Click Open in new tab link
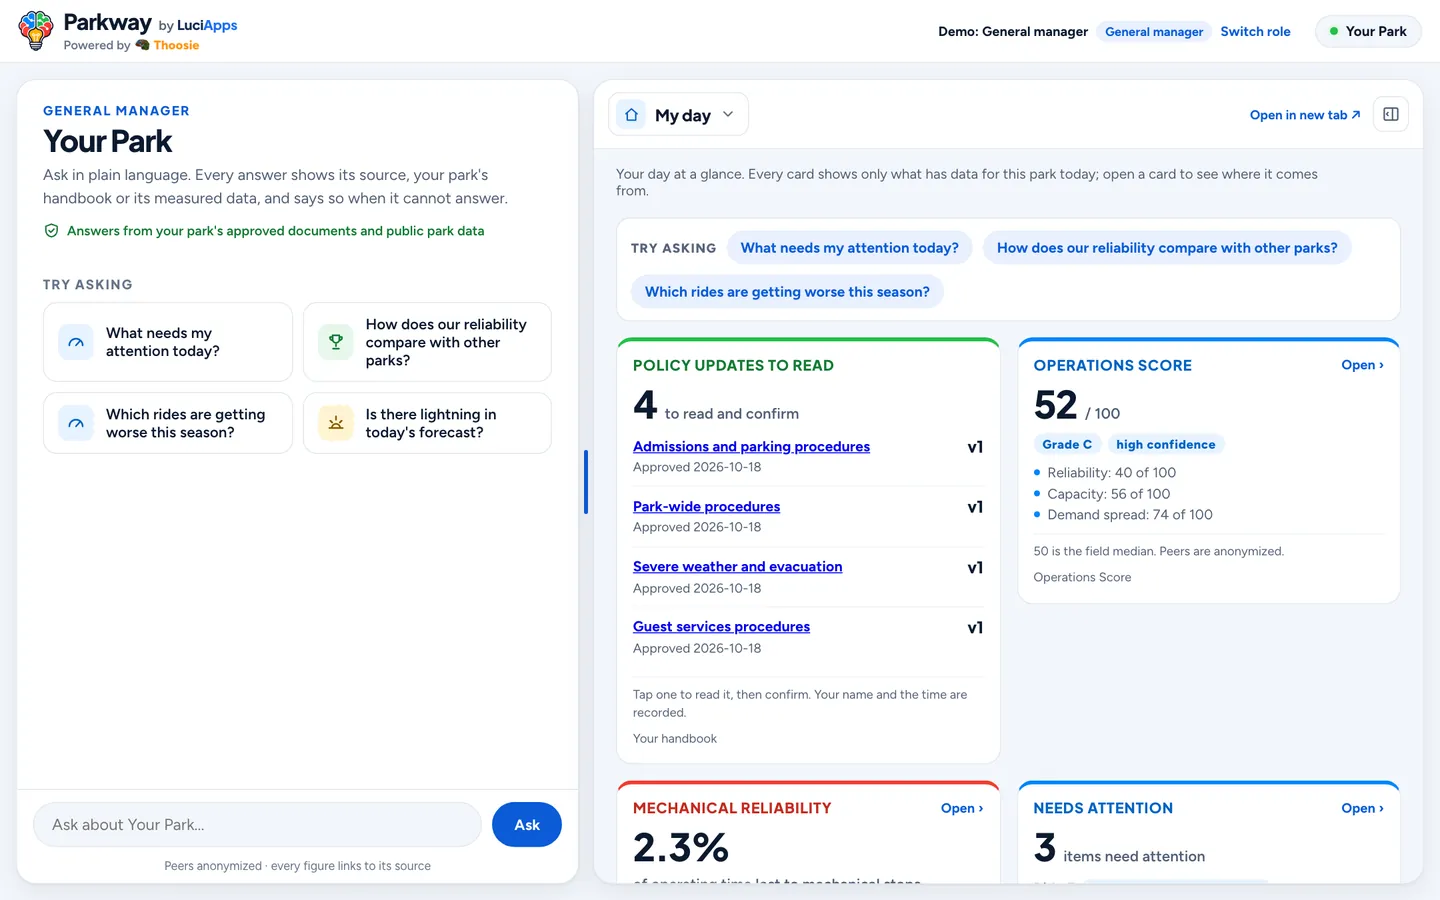1440x900 pixels. tap(1305, 115)
